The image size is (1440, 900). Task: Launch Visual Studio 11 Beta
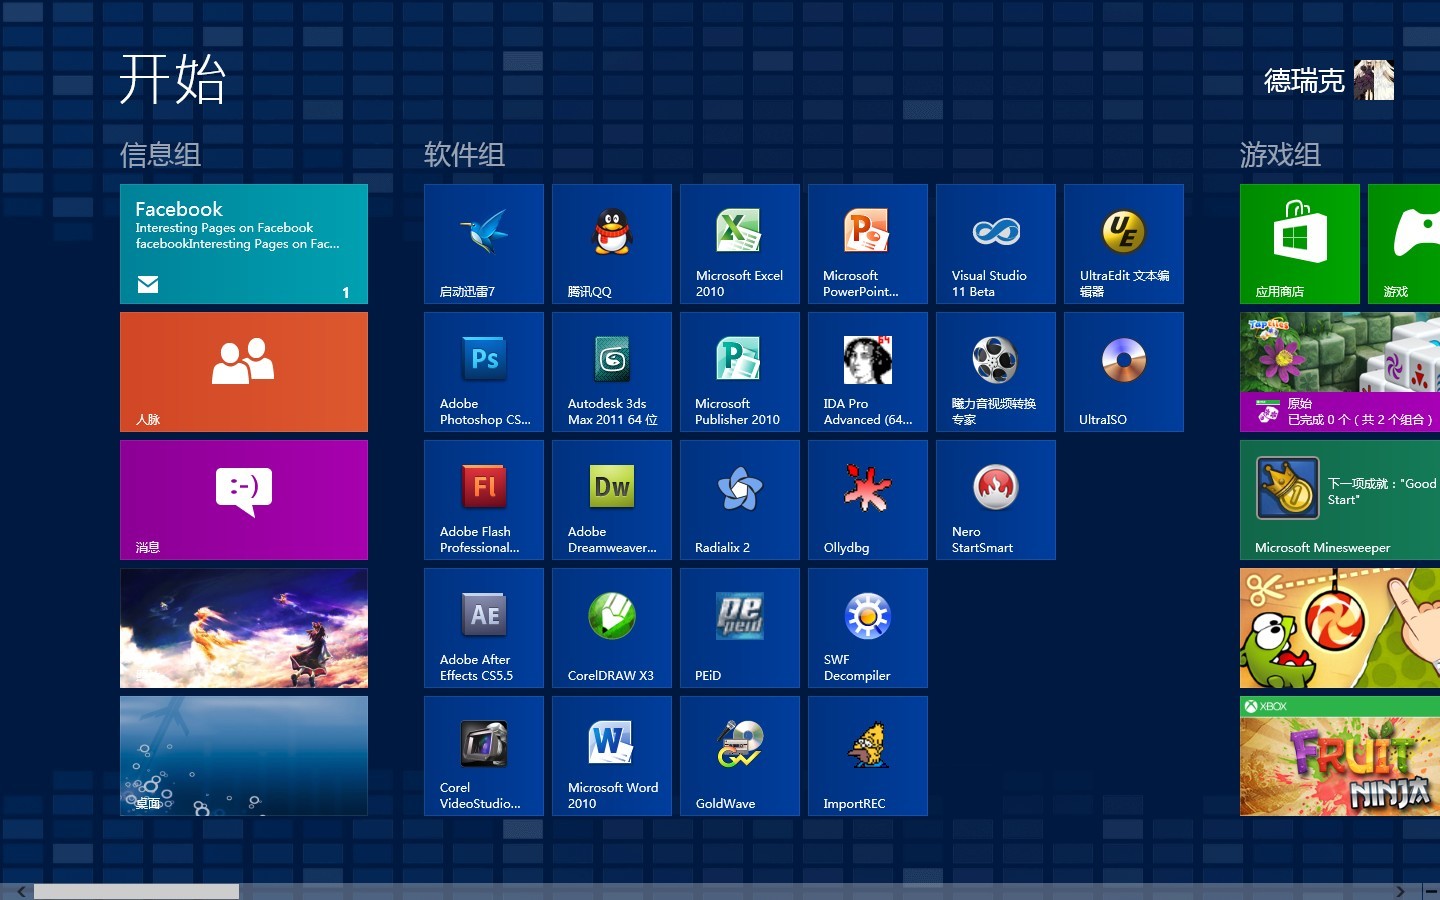tap(996, 244)
